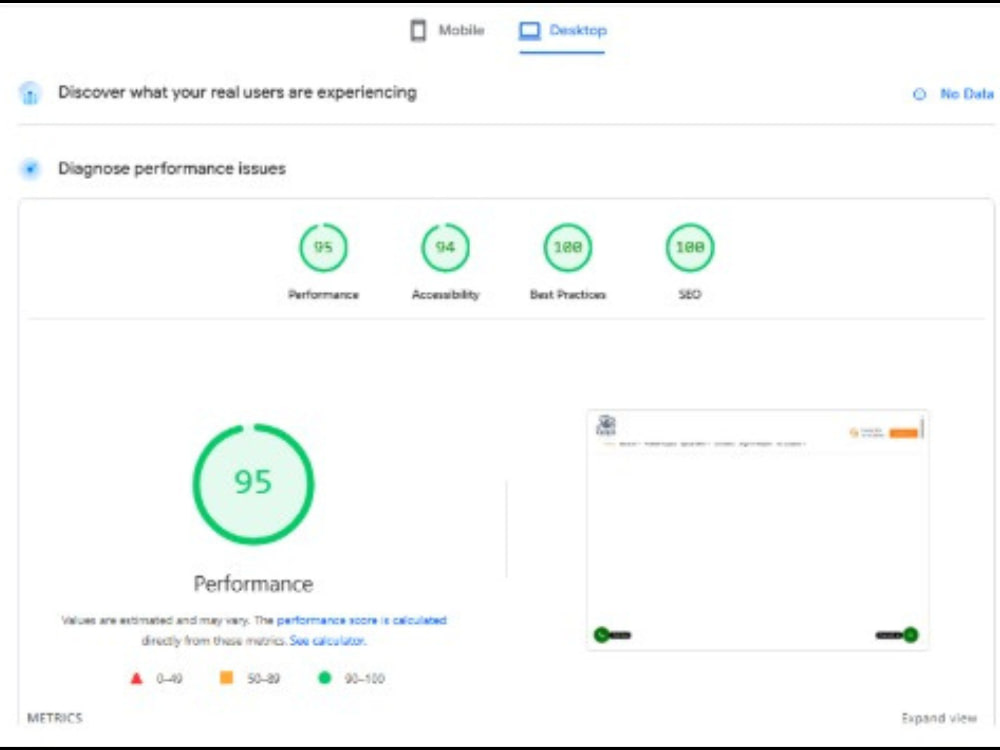Click the green phone icon in the screenshot thumbnail

[601, 635]
